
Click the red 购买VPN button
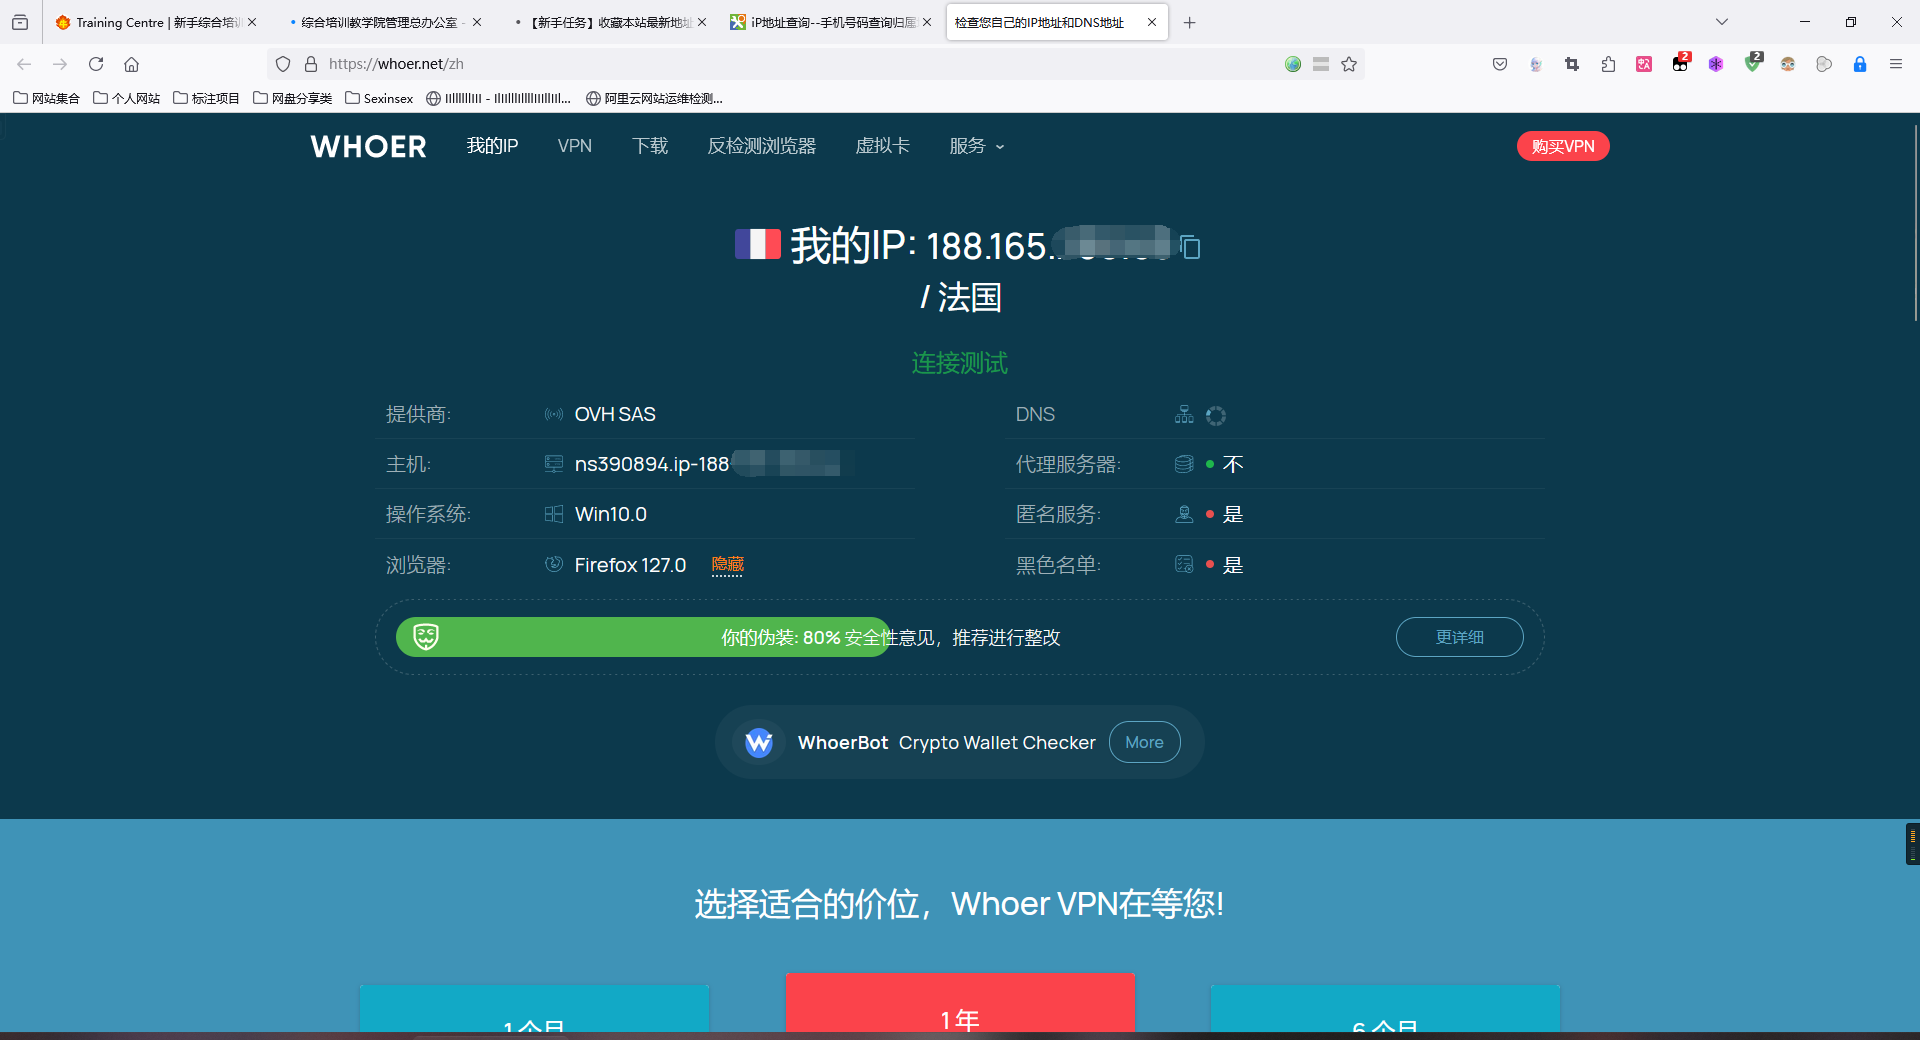pos(1563,146)
